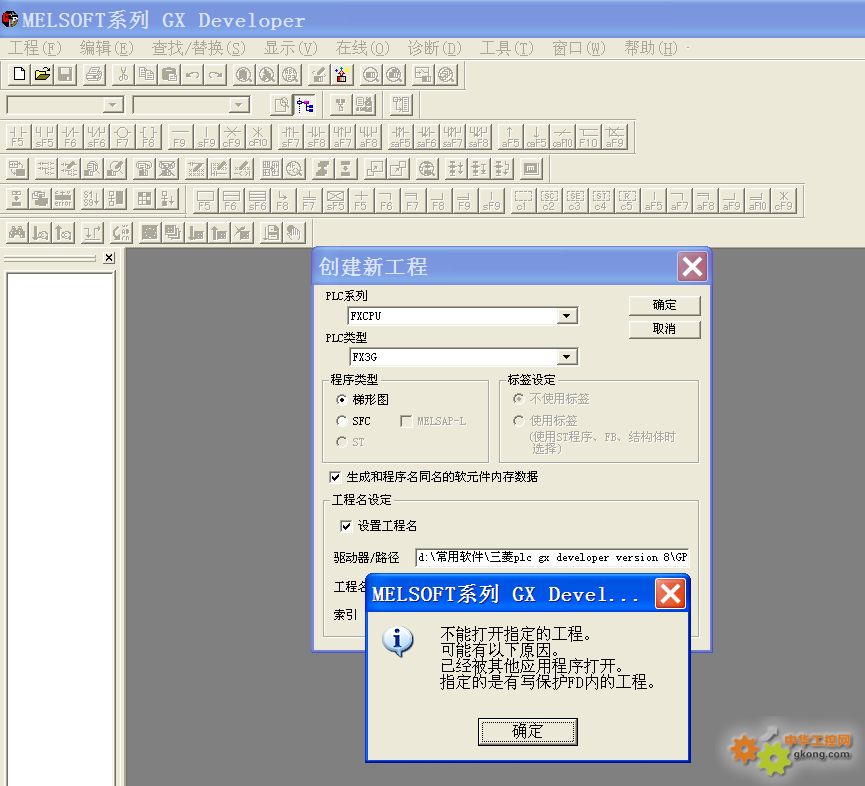Redo the action from the toolbar
Viewport: 865px width, 786px height.
tap(216, 74)
